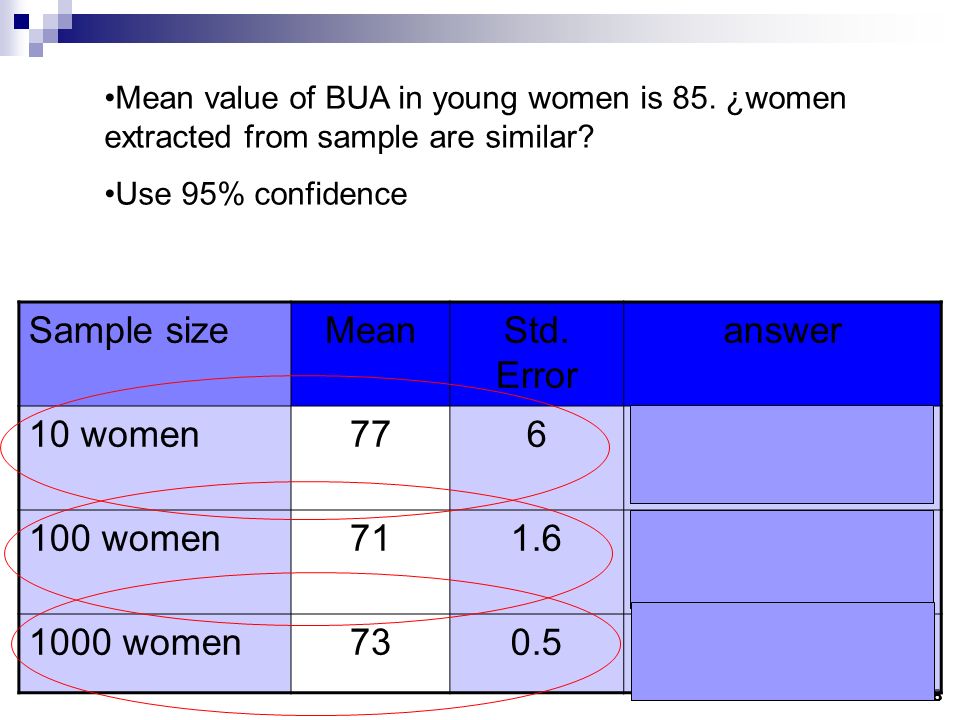960x720 pixels.
Task: Click the mean value 77
Action: (x=370, y=435)
